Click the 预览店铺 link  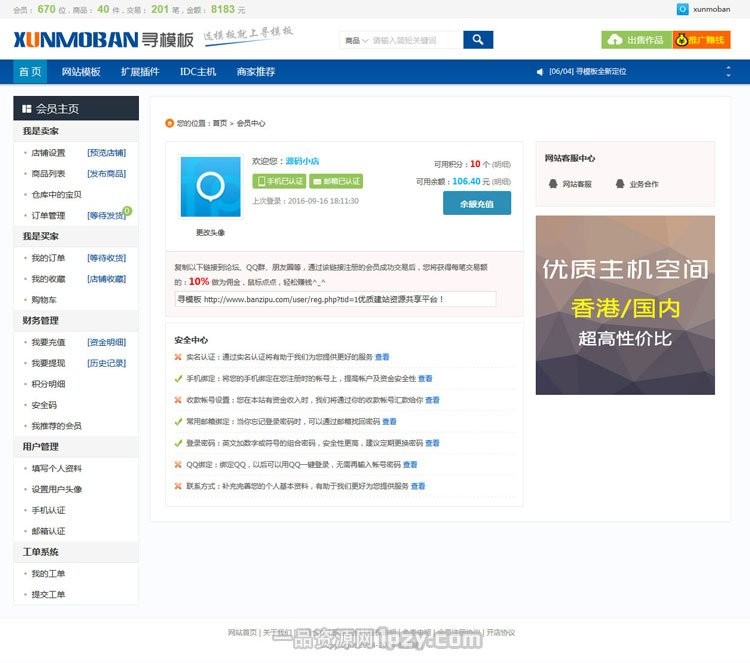coord(107,153)
